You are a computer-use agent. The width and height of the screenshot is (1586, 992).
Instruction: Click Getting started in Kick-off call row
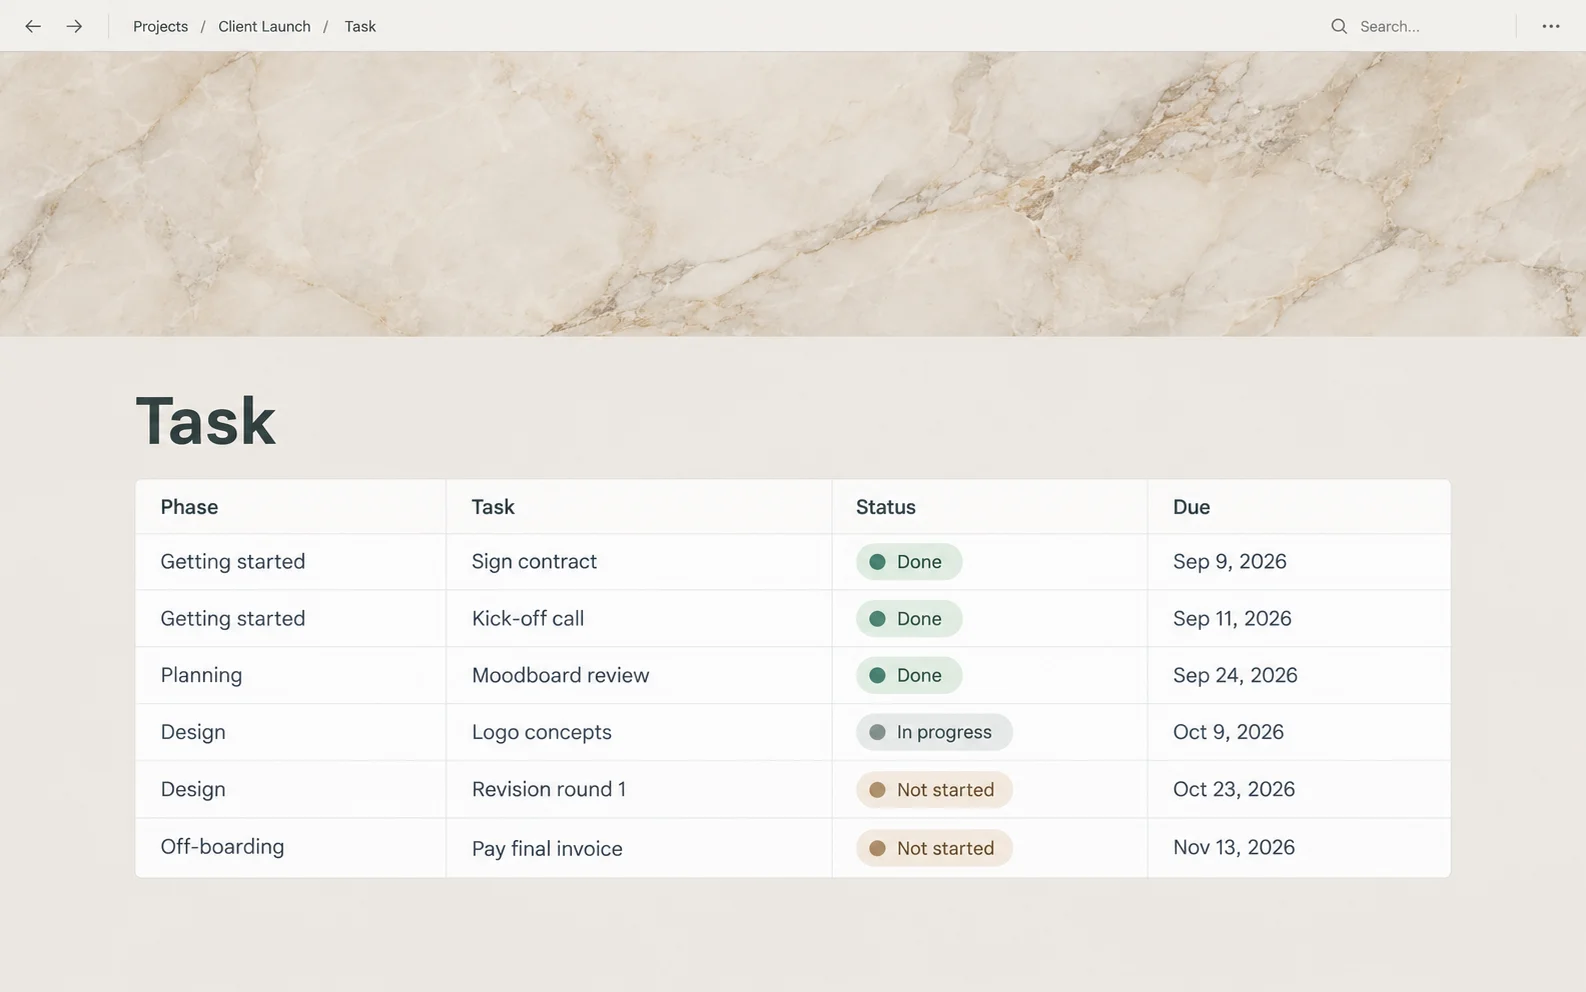click(x=233, y=619)
